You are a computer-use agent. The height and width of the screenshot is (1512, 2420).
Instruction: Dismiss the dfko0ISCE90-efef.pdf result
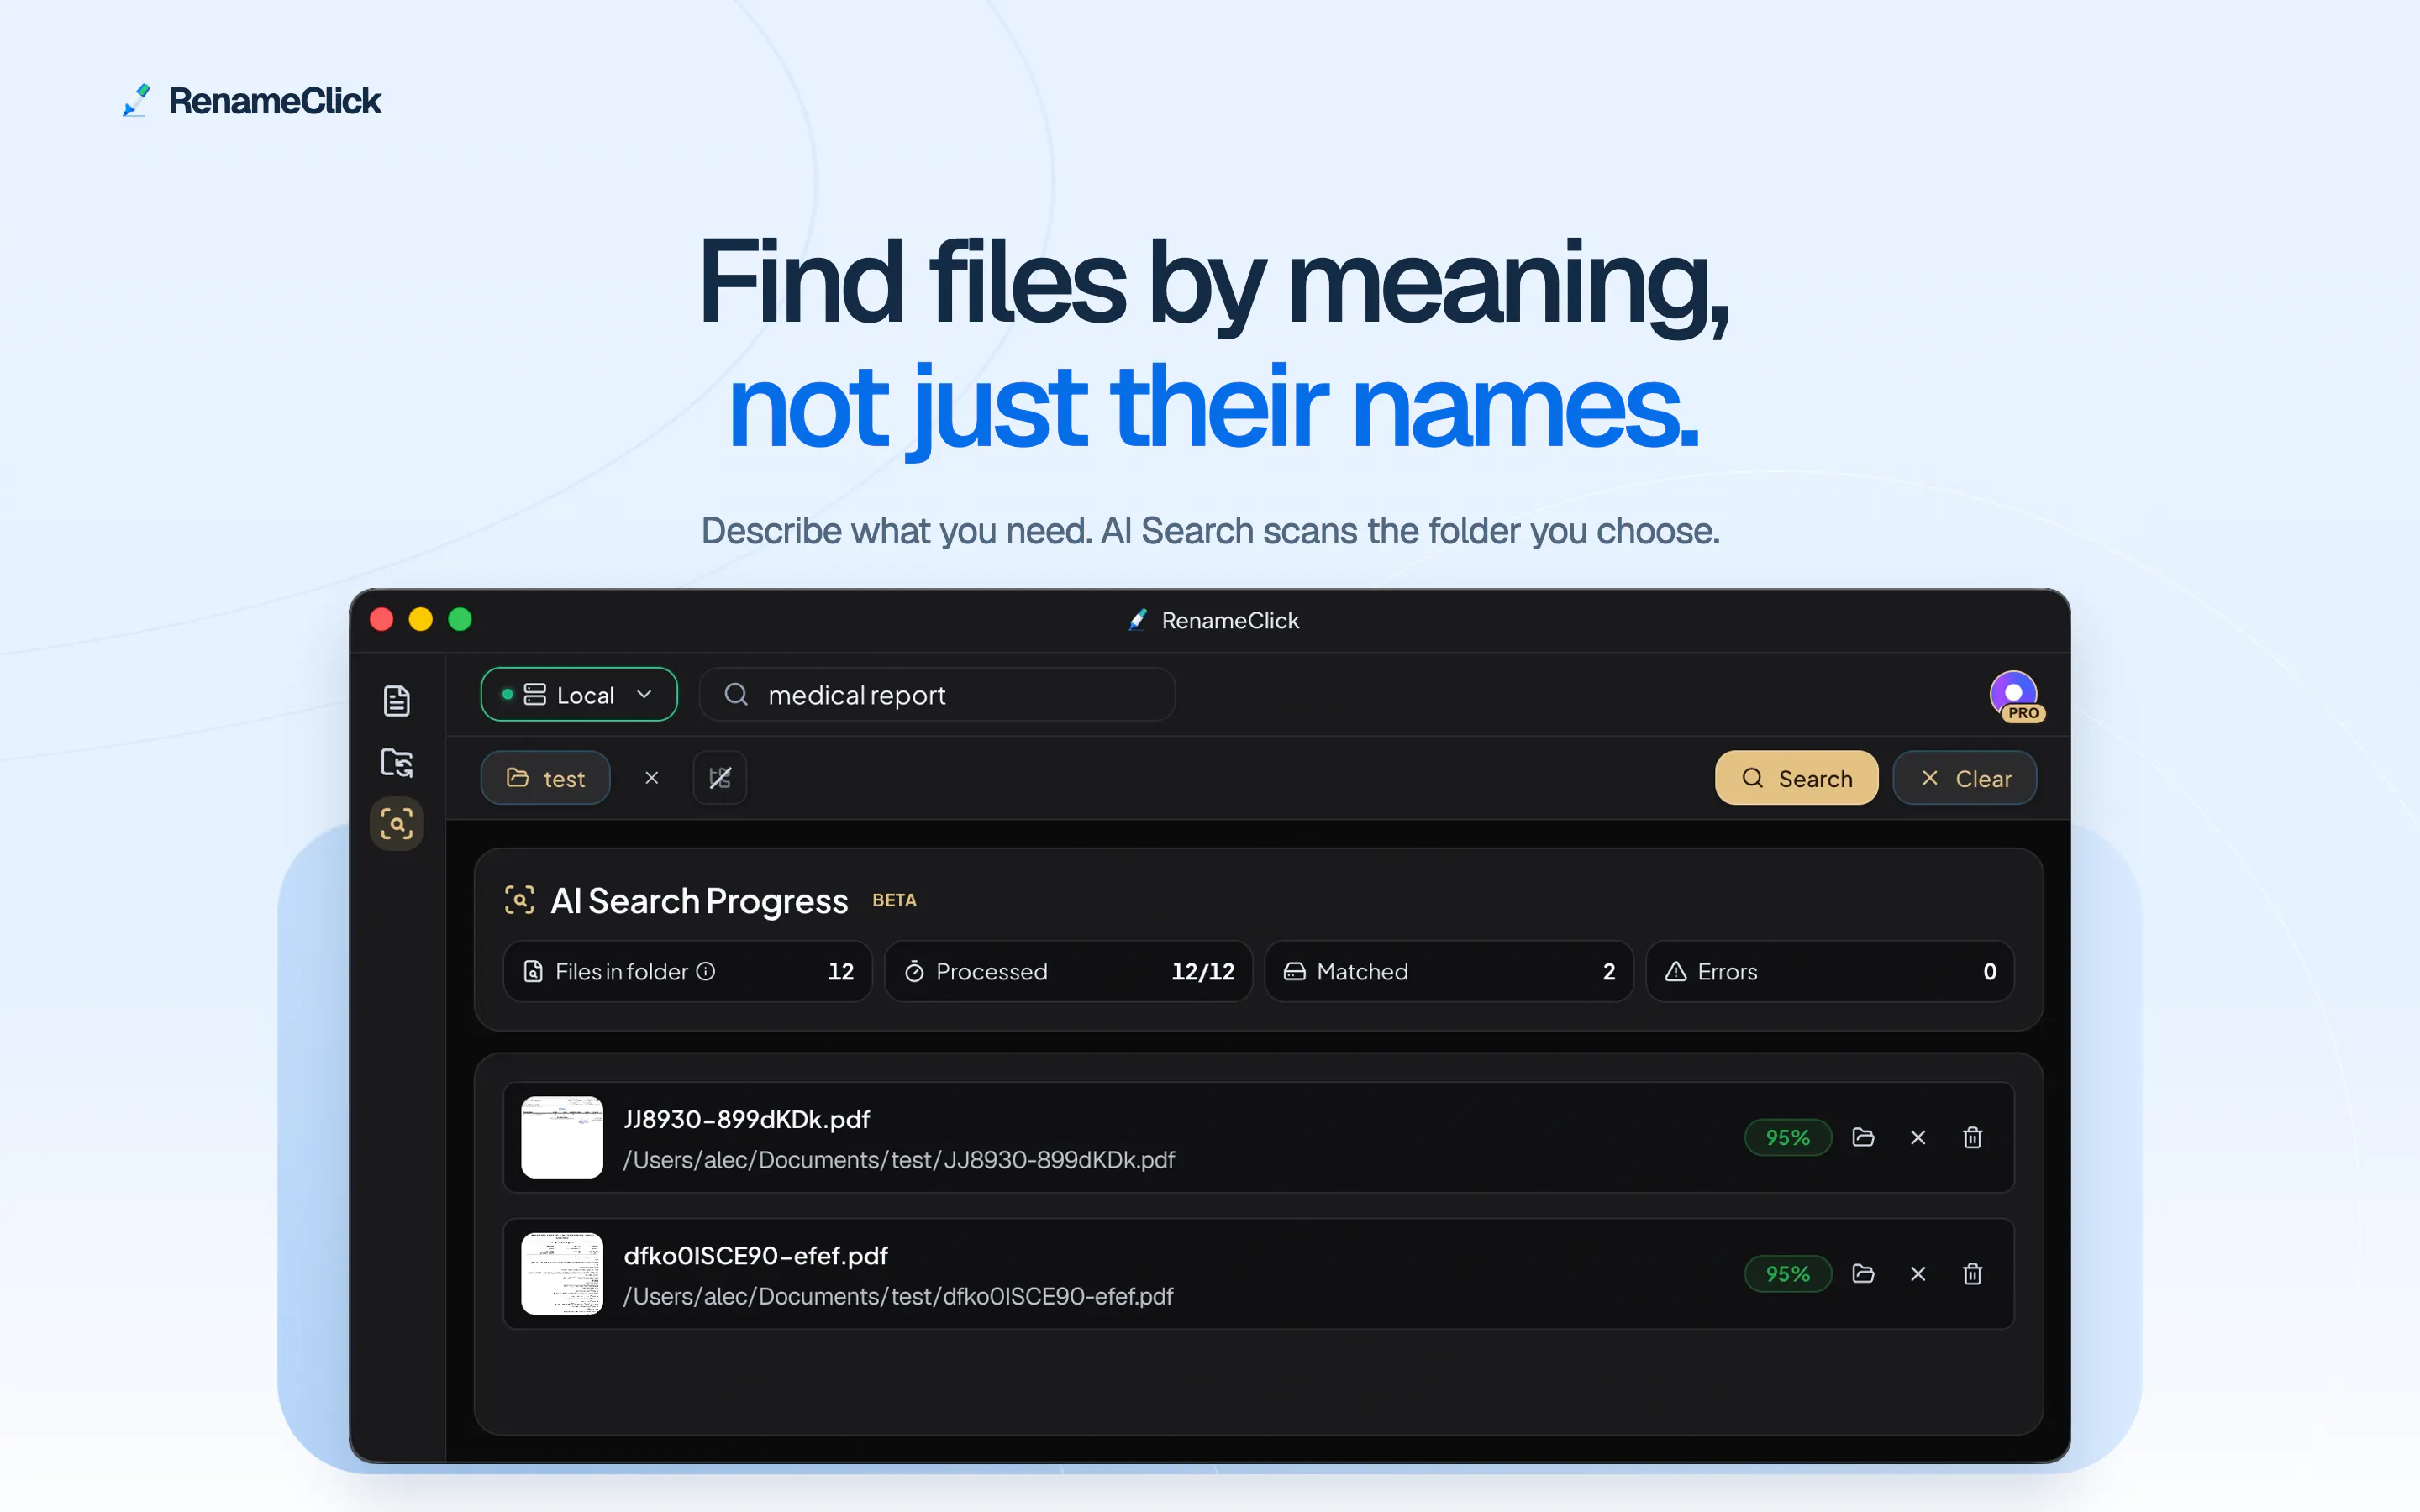pos(1918,1273)
